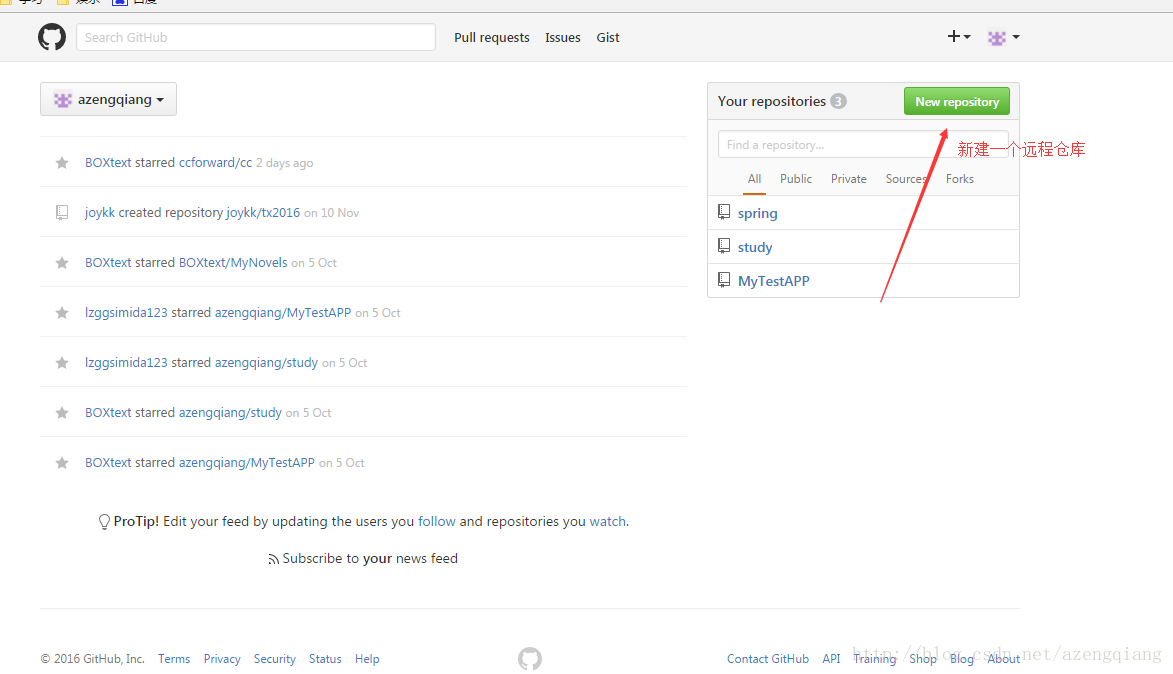Click the RSS feed icon beside Subscribe
Image resolution: width=1173 pixels, height=674 pixels.
(x=274, y=560)
